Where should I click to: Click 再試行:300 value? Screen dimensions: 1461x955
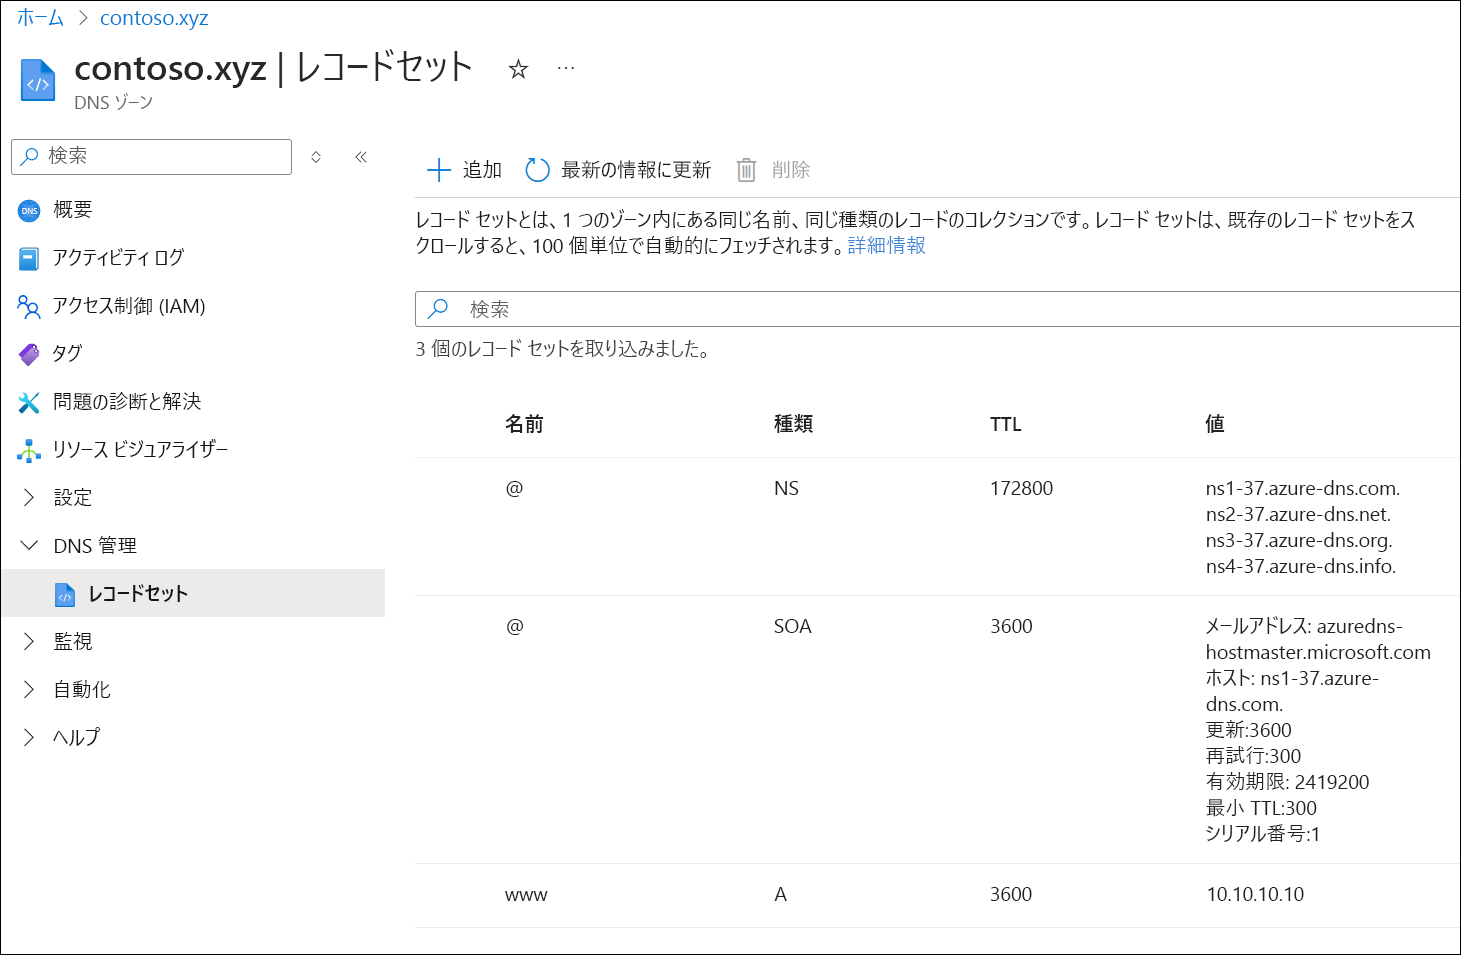[1254, 756]
